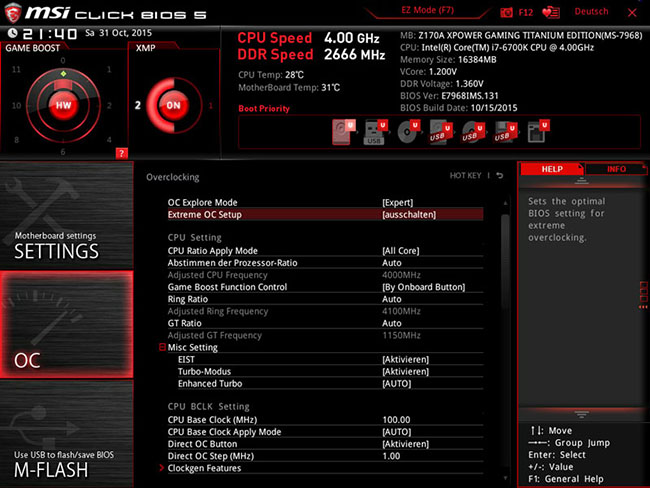650x488 pixels.
Task: Click the Adjusted GT Frequency 1150MHz row
Action: tap(325, 335)
